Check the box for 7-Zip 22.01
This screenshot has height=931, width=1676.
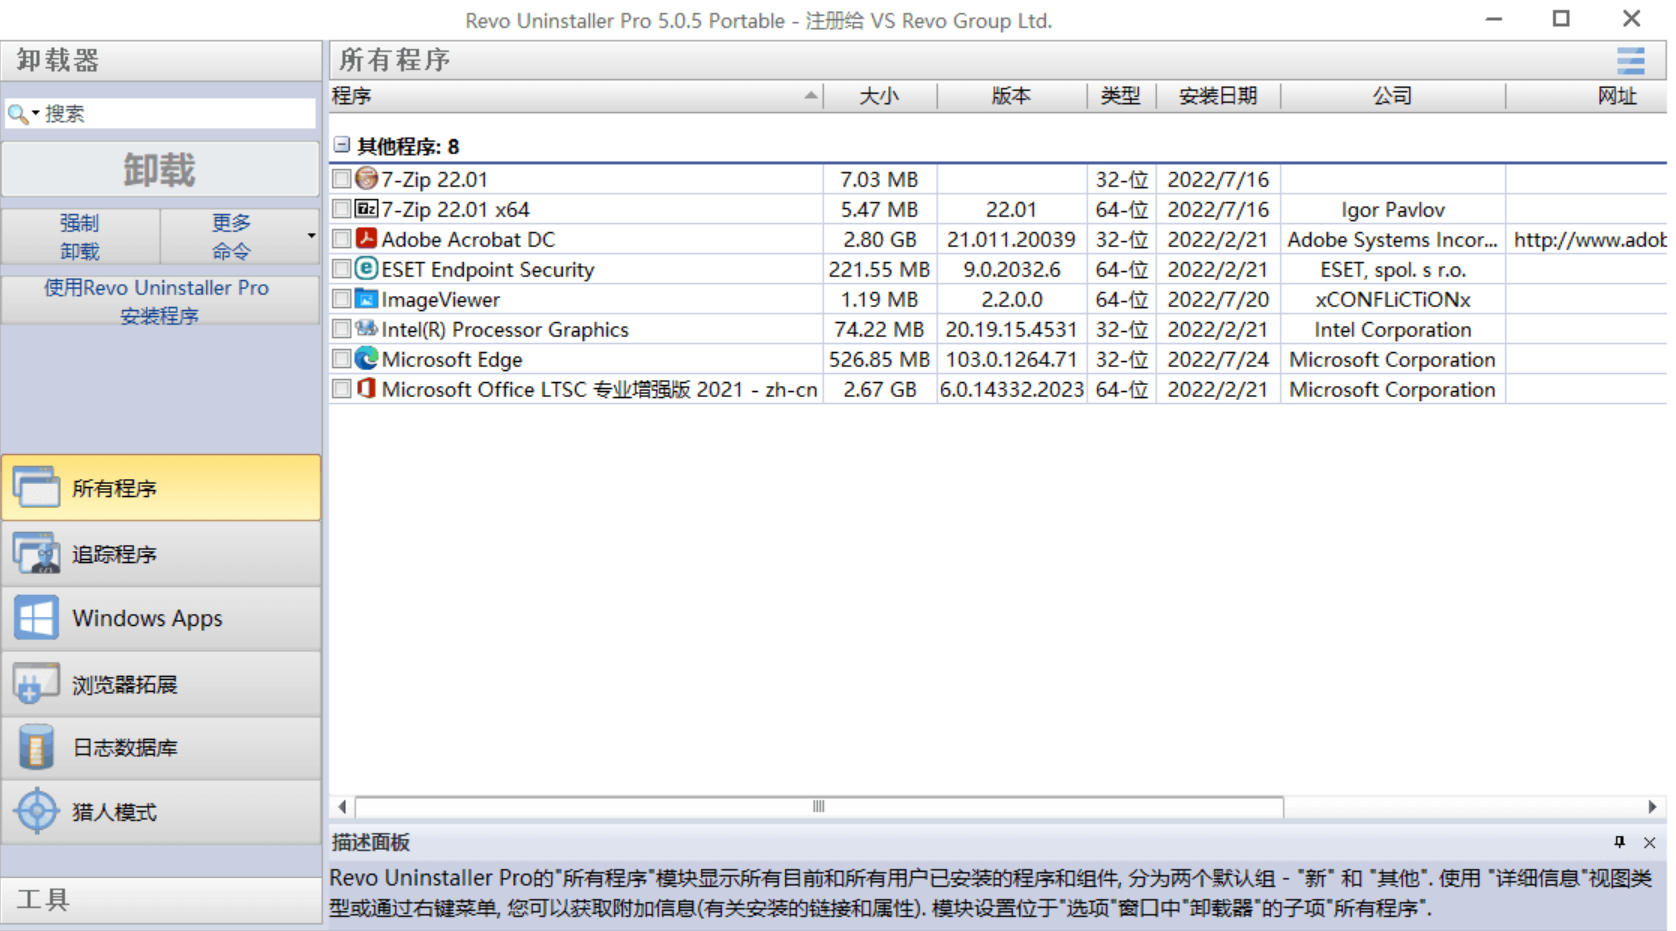tap(342, 179)
